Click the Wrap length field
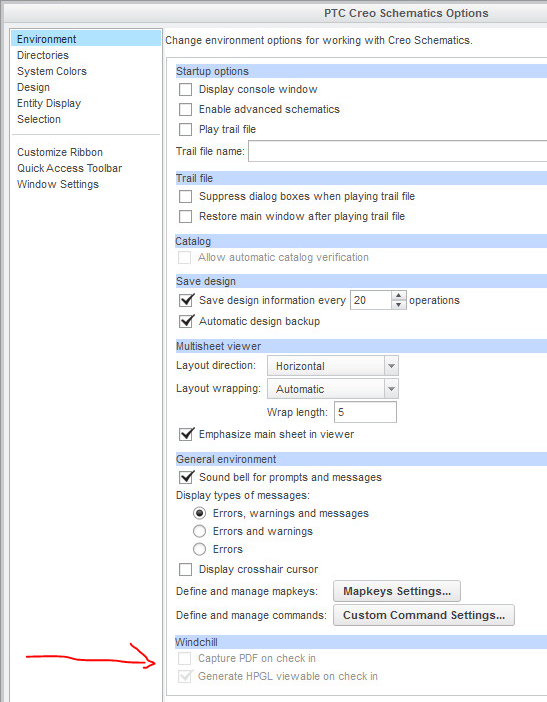Viewport: 547px width, 702px height. point(365,412)
